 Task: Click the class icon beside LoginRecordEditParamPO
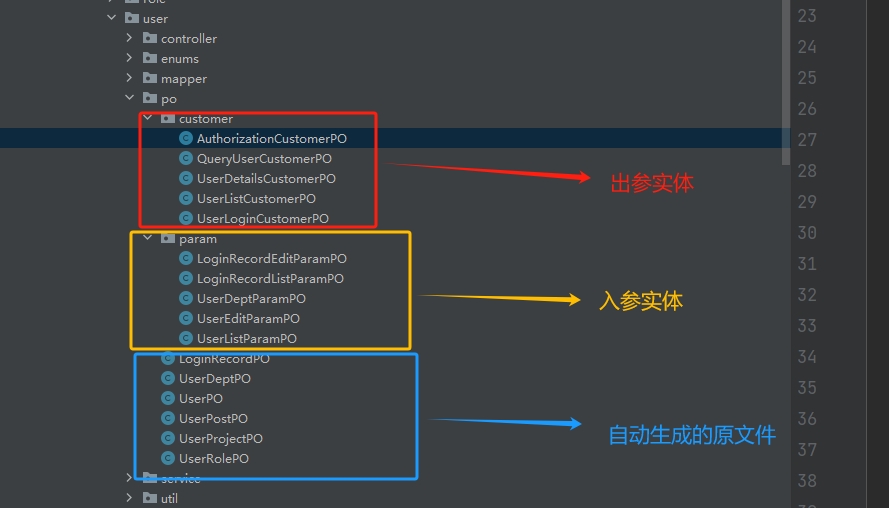point(186,259)
